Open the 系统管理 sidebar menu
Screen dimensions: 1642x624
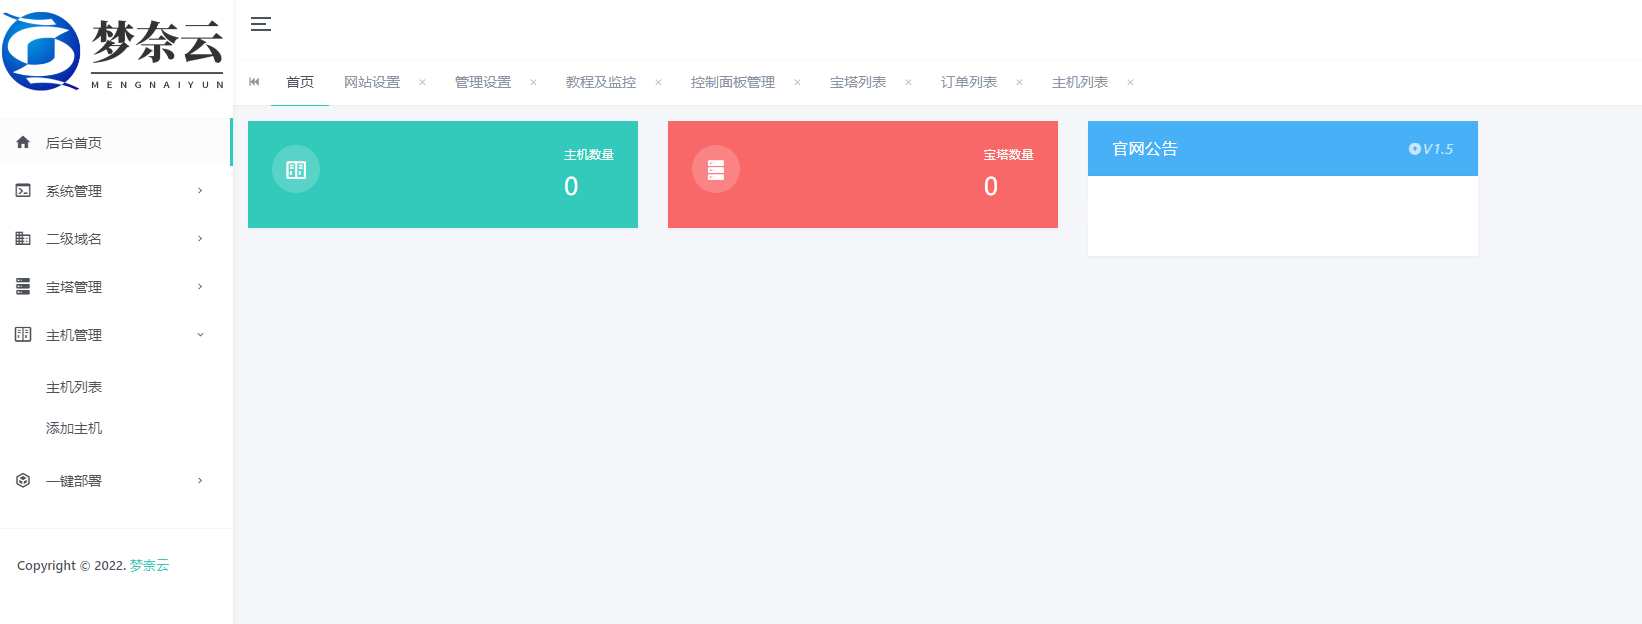[116, 190]
